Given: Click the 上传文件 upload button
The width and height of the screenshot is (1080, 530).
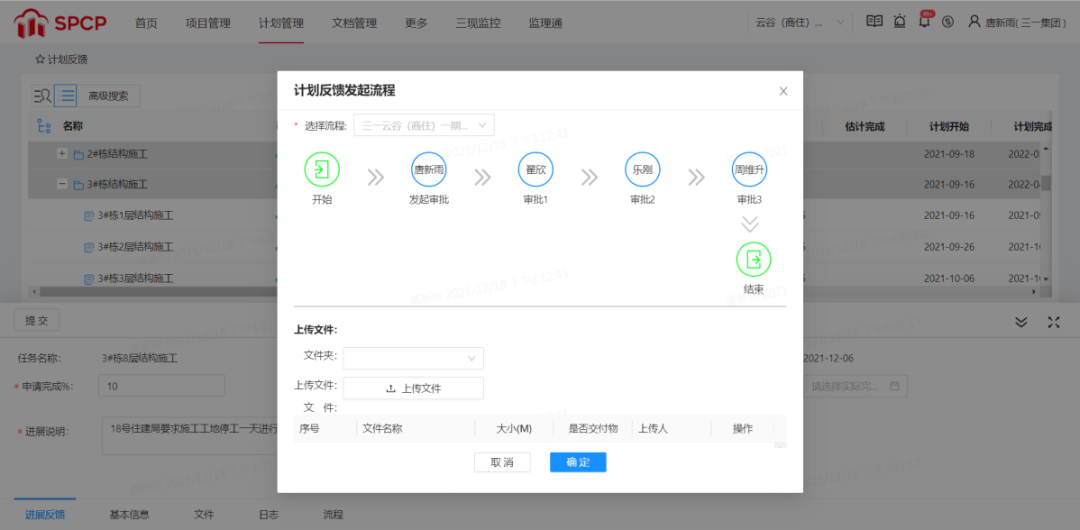Looking at the screenshot, I should (x=413, y=388).
